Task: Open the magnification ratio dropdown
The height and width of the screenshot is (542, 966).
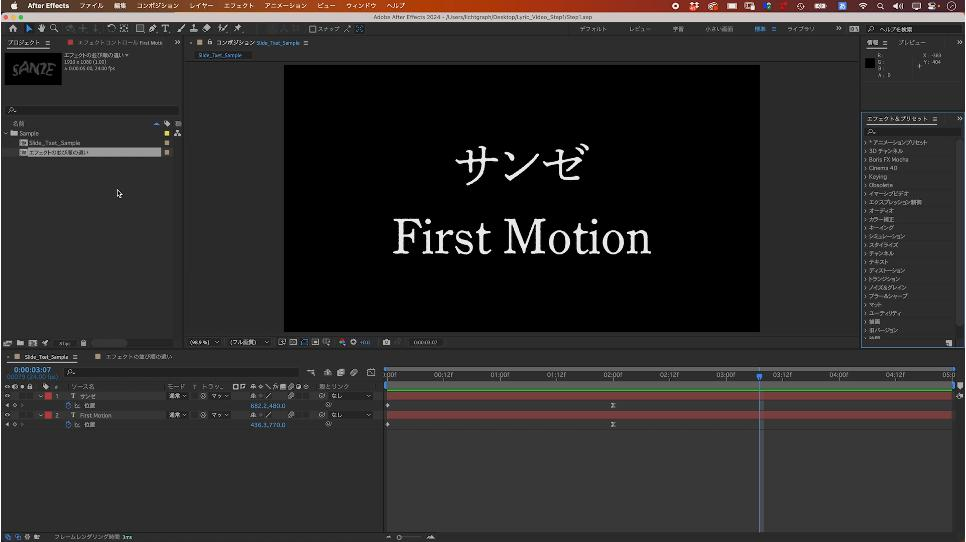Action: click(x=205, y=342)
